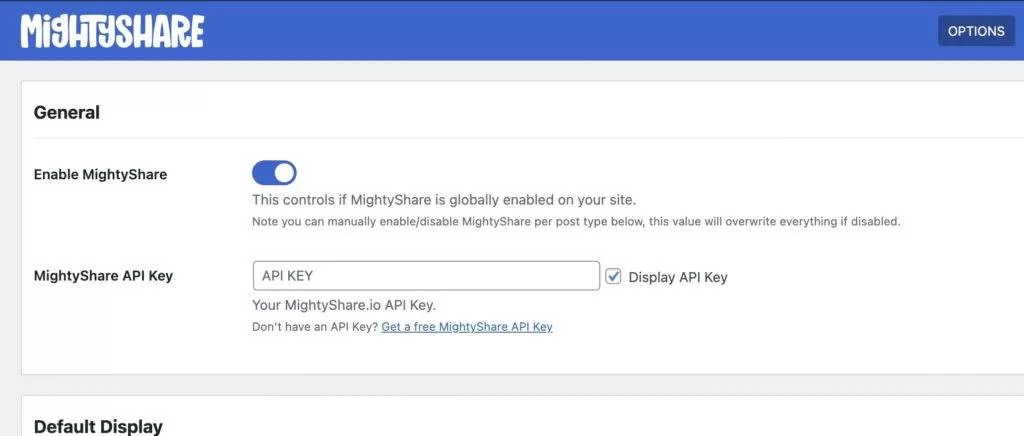The image size is (1024, 436).
Task: Select the Default Display section heading
Action: pyautogui.click(x=98, y=426)
